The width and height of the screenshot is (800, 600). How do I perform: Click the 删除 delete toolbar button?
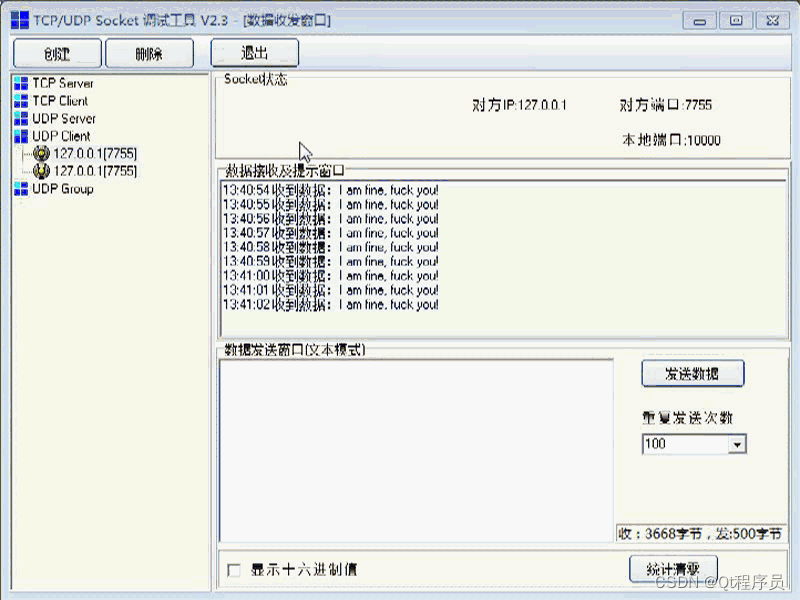149,53
